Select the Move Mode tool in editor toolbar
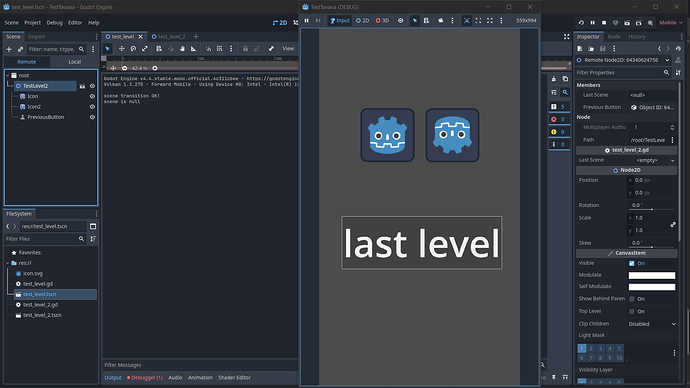Viewport: 690px width, 388px height. click(x=121, y=49)
